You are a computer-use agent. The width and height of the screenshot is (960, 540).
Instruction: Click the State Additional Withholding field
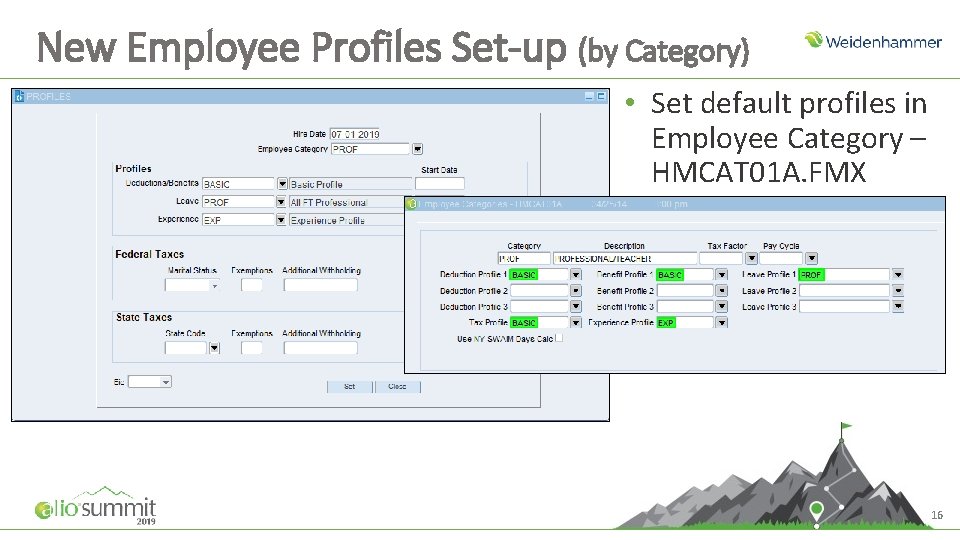coord(320,348)
